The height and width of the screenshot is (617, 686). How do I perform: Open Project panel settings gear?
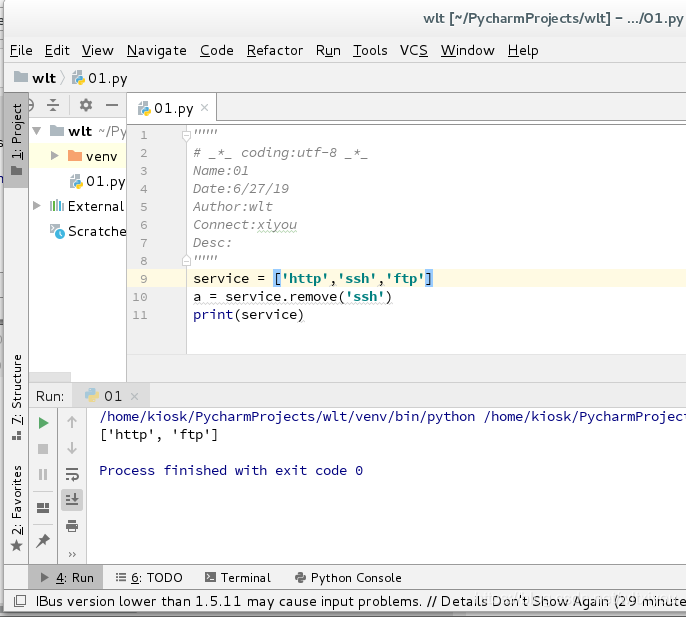pos(86,105)
